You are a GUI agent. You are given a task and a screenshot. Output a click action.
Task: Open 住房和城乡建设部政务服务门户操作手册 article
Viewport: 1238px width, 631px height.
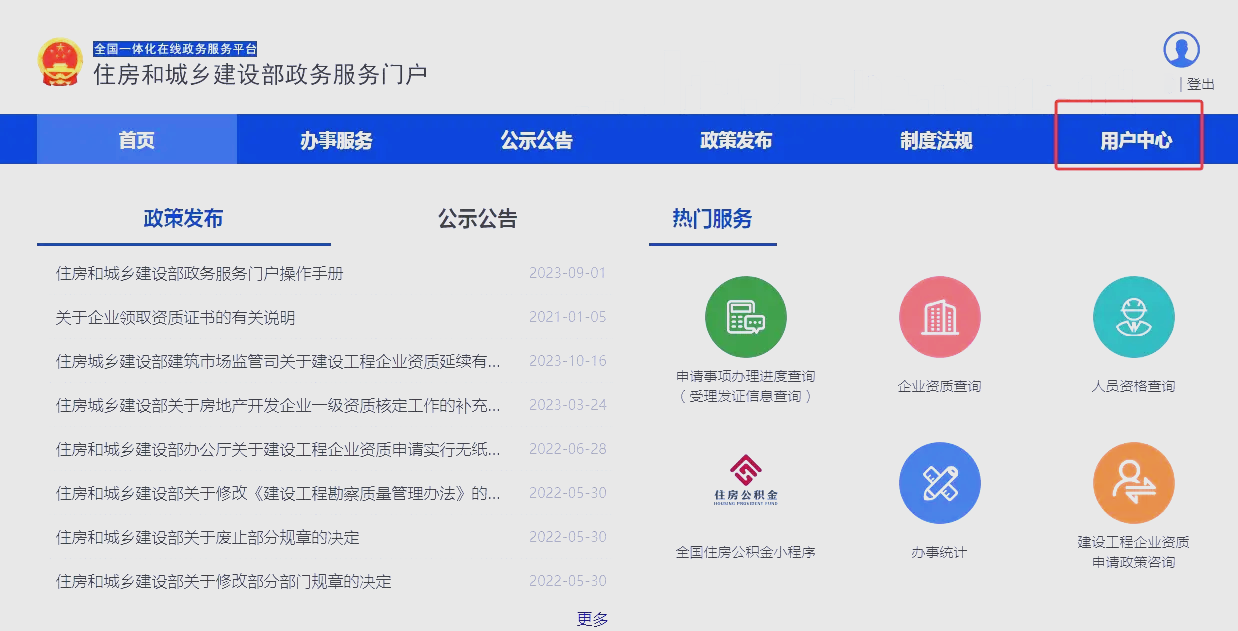pos(200,273)
